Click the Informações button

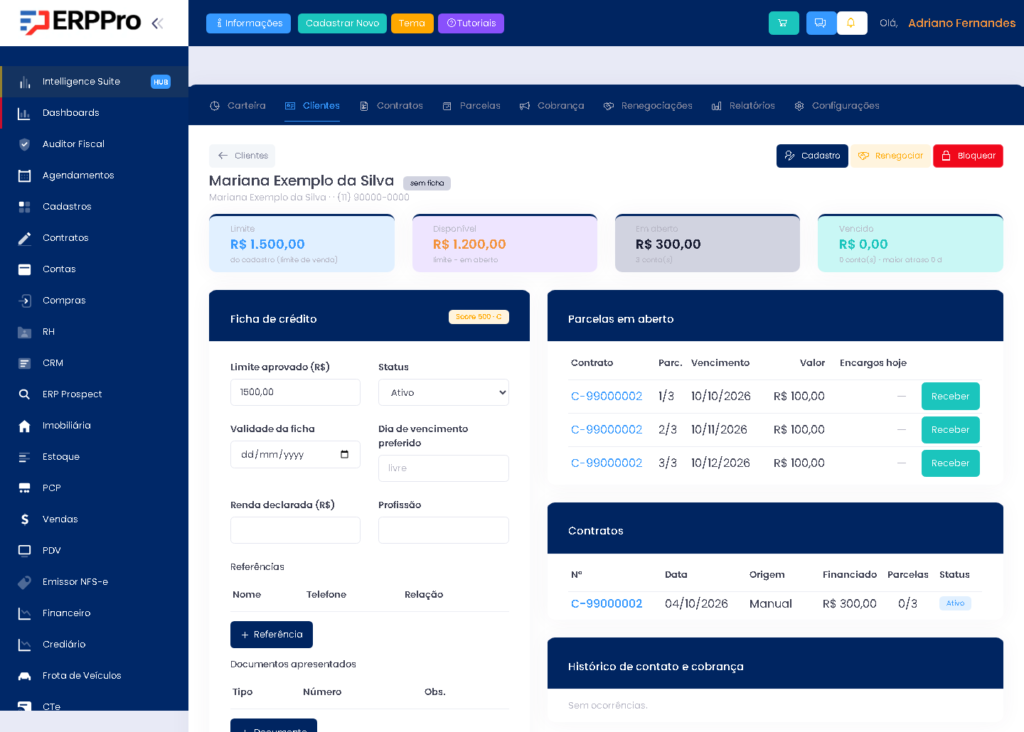point(248,24)
